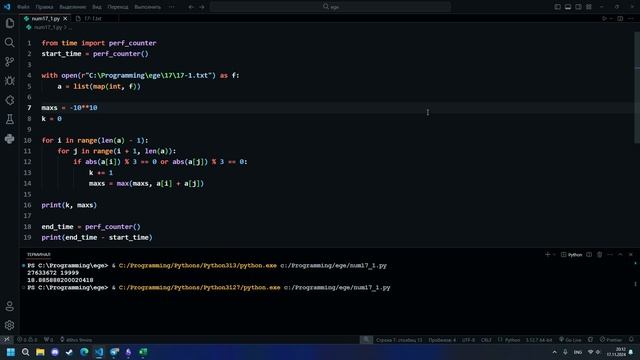This screenshot has width=640, height=360.
Task: Open the overflow ellipsis in menu bar
Action: click(x=171, y=7)
